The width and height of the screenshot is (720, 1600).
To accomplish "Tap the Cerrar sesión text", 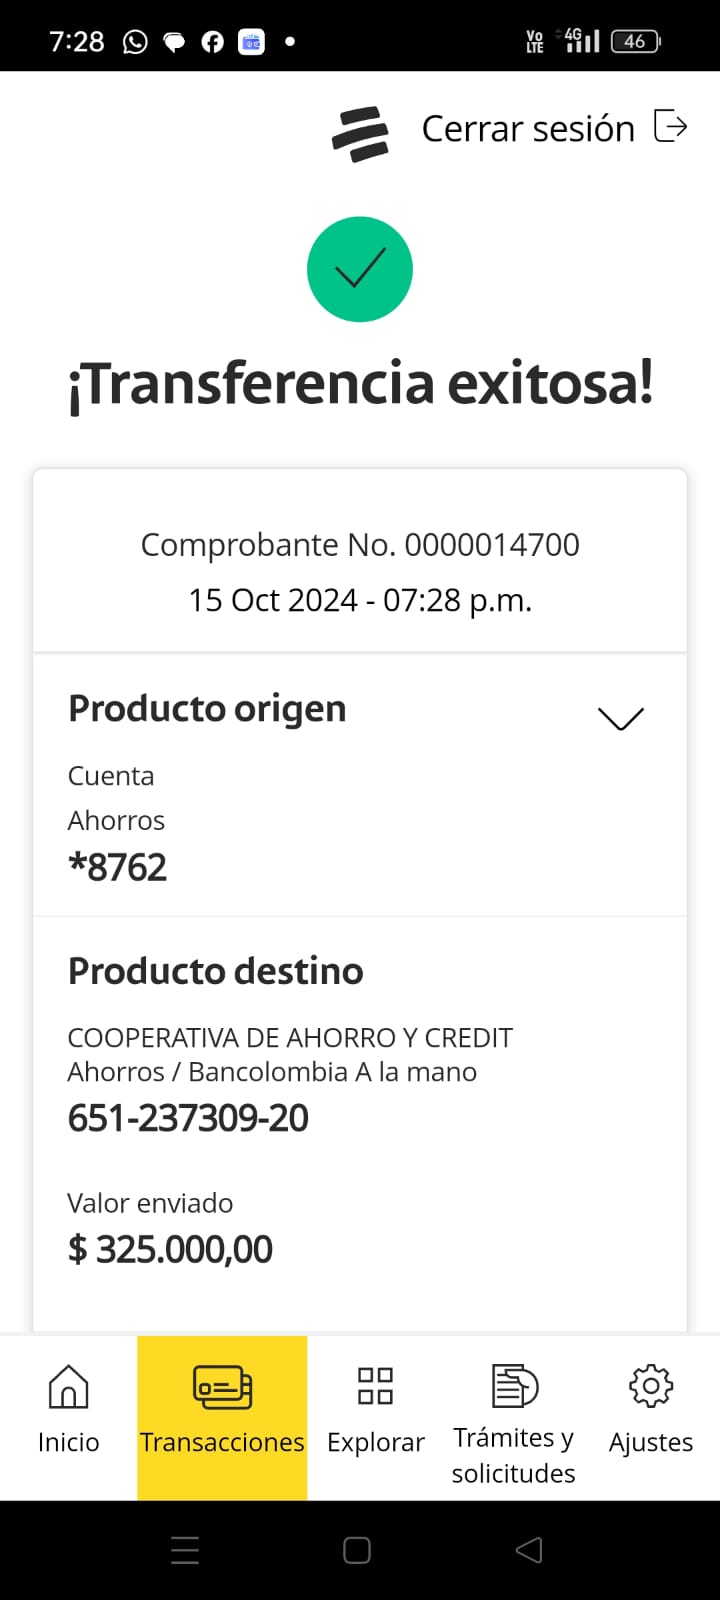I will pos(528,129).
